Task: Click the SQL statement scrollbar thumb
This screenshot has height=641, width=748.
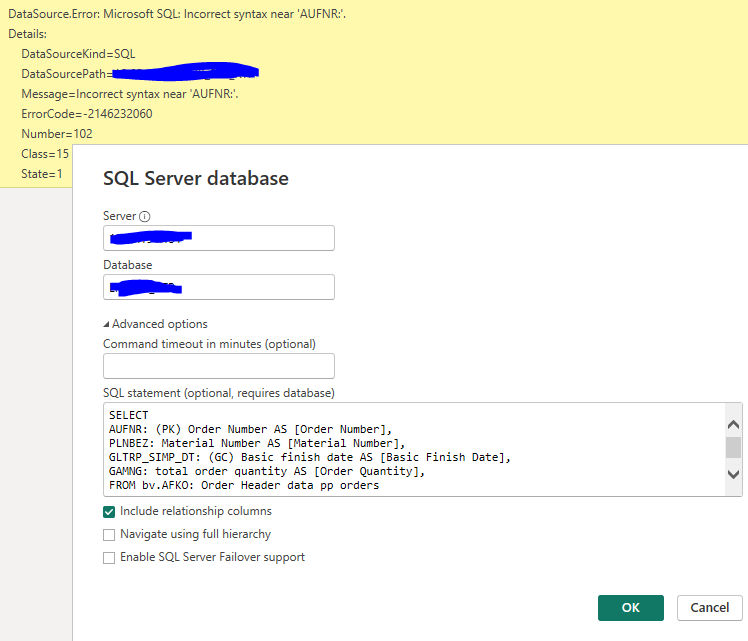Action: point(733,447)
